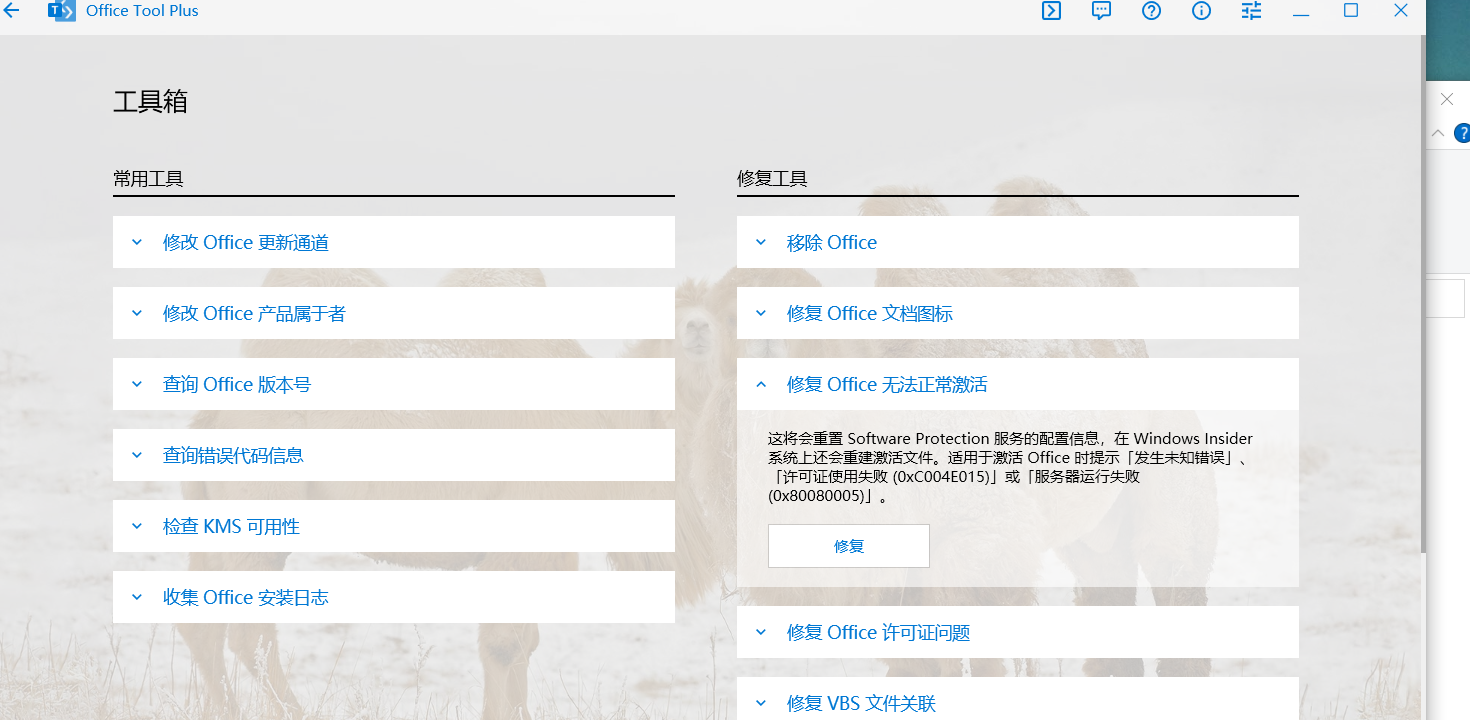
Task: Click the 修复 Office 许可证问题 title
Action: tap(878, 632)
